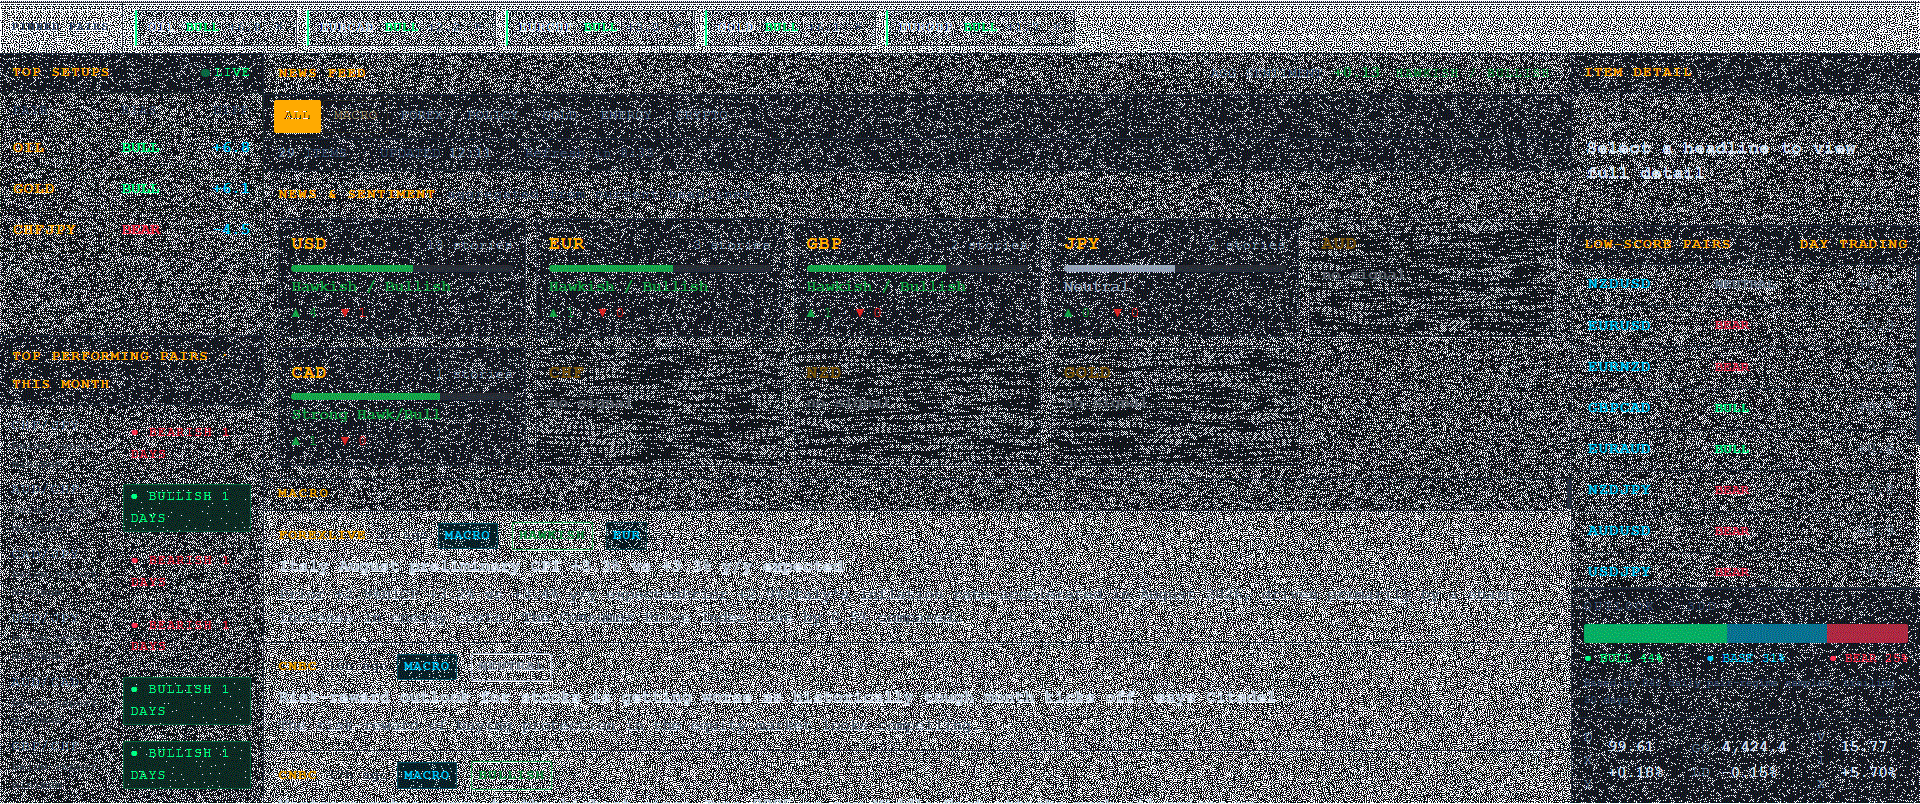Open the Italy August preliminary CPI headline

(560, 567)
